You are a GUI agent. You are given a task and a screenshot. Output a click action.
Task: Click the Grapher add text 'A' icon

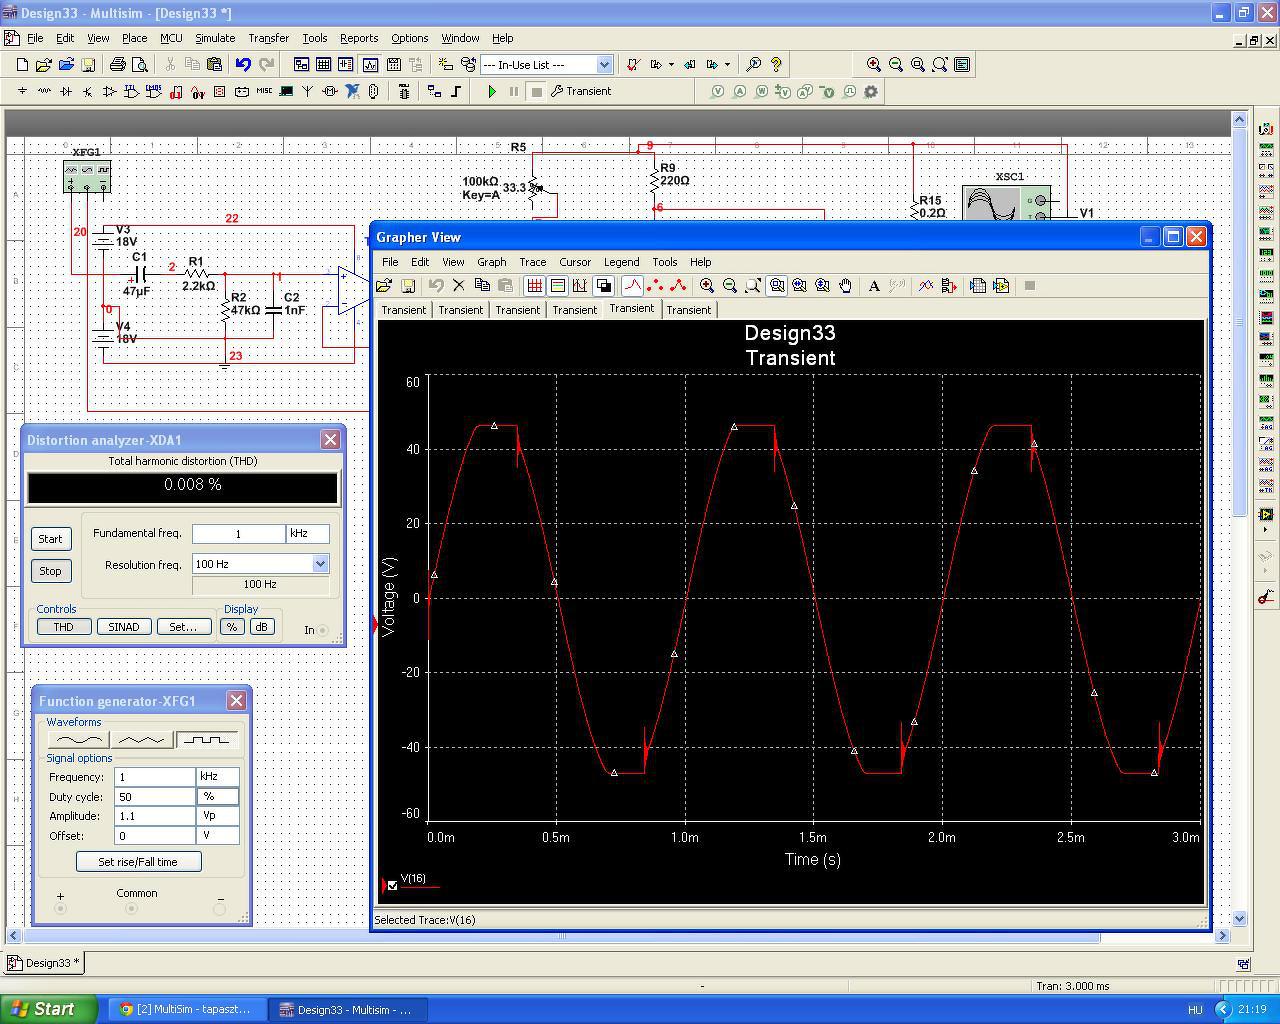click(874, 286)
